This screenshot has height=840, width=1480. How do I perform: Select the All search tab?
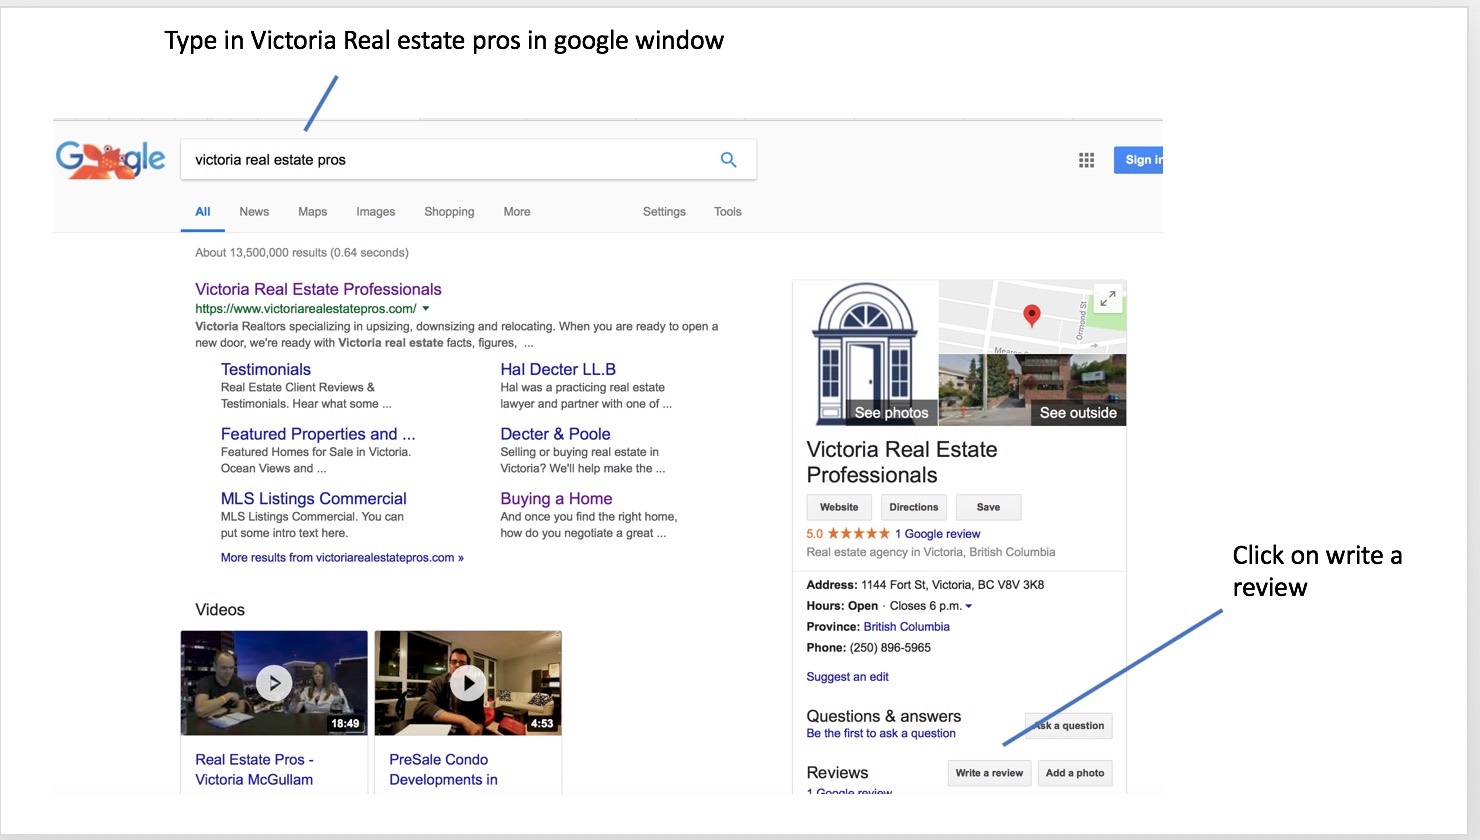(x=203, y=212)
